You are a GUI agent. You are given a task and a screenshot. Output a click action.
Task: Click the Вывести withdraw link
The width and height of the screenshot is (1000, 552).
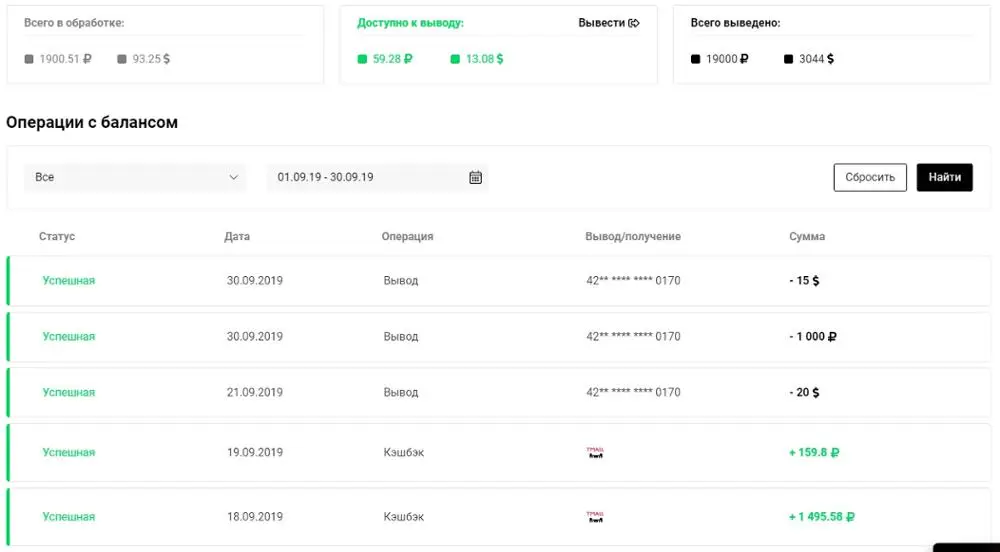[601, 23]
